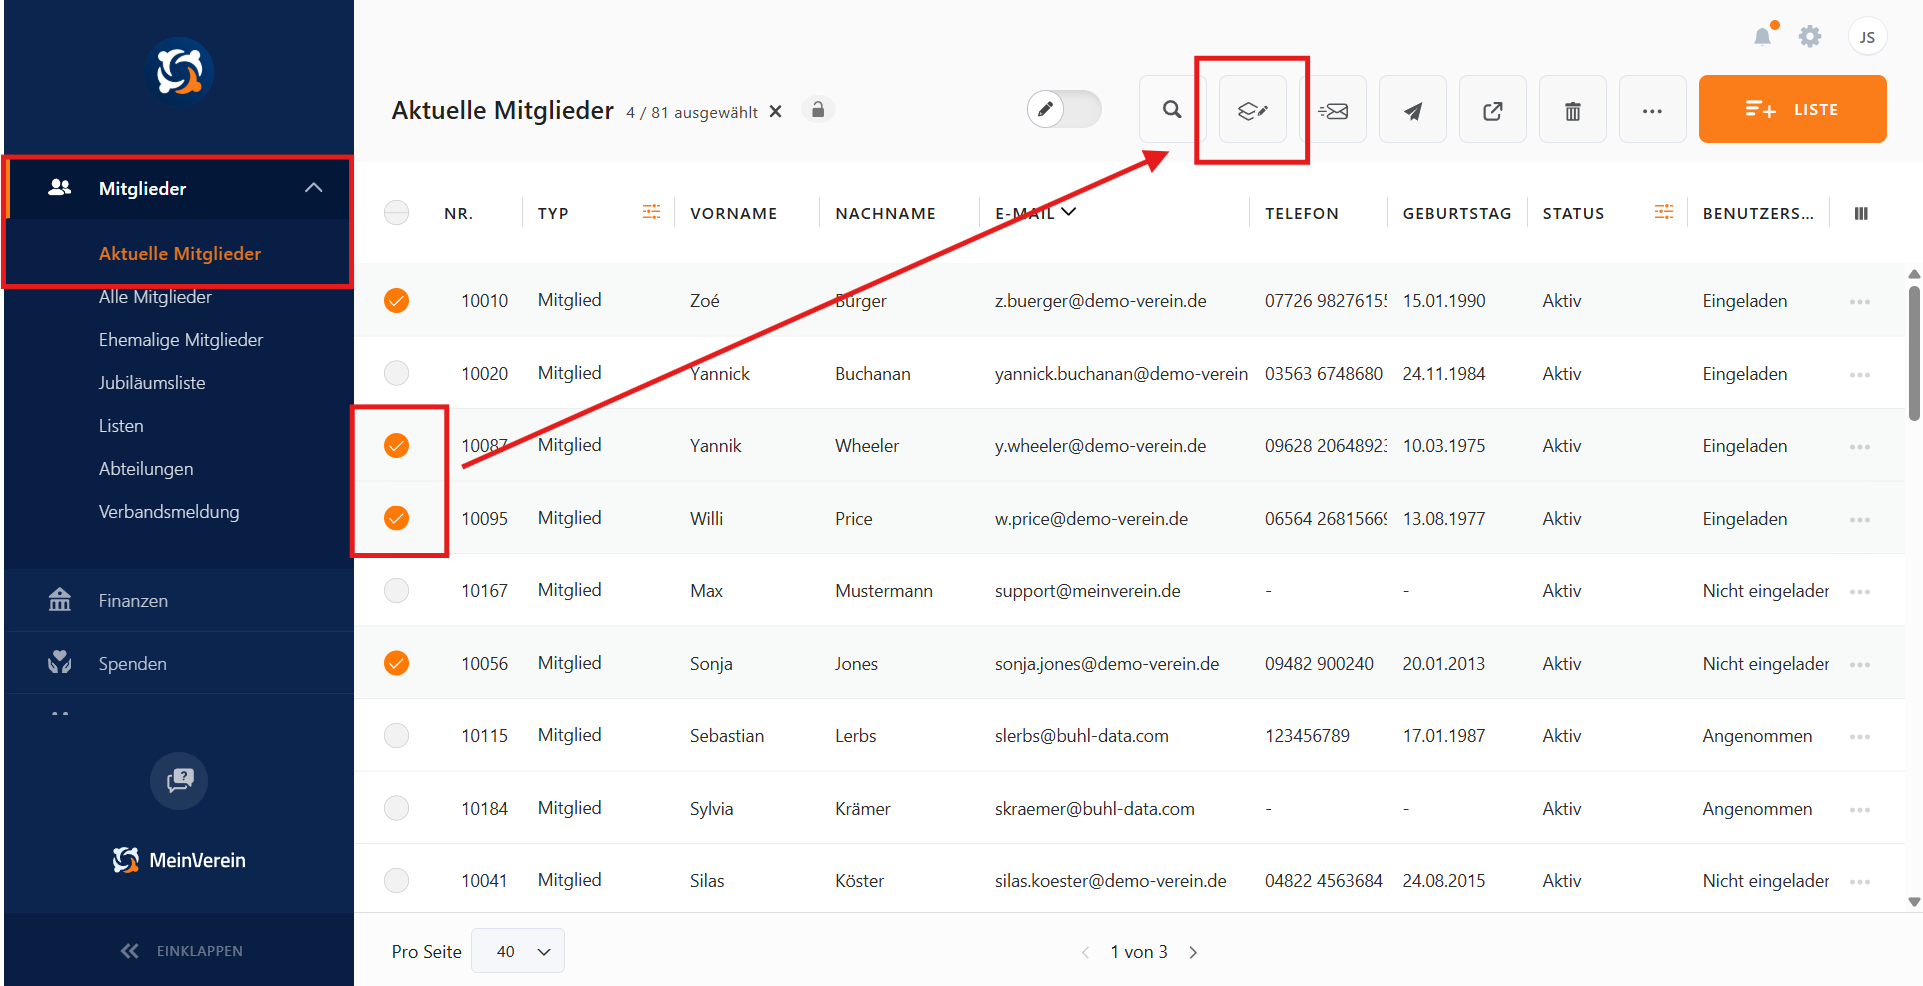Open the notifications bell
The image size is (1923, 986).
pos(1762,37)
